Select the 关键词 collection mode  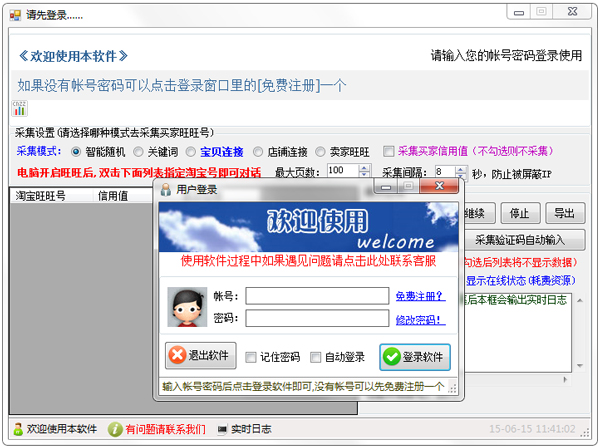point(139,152)
